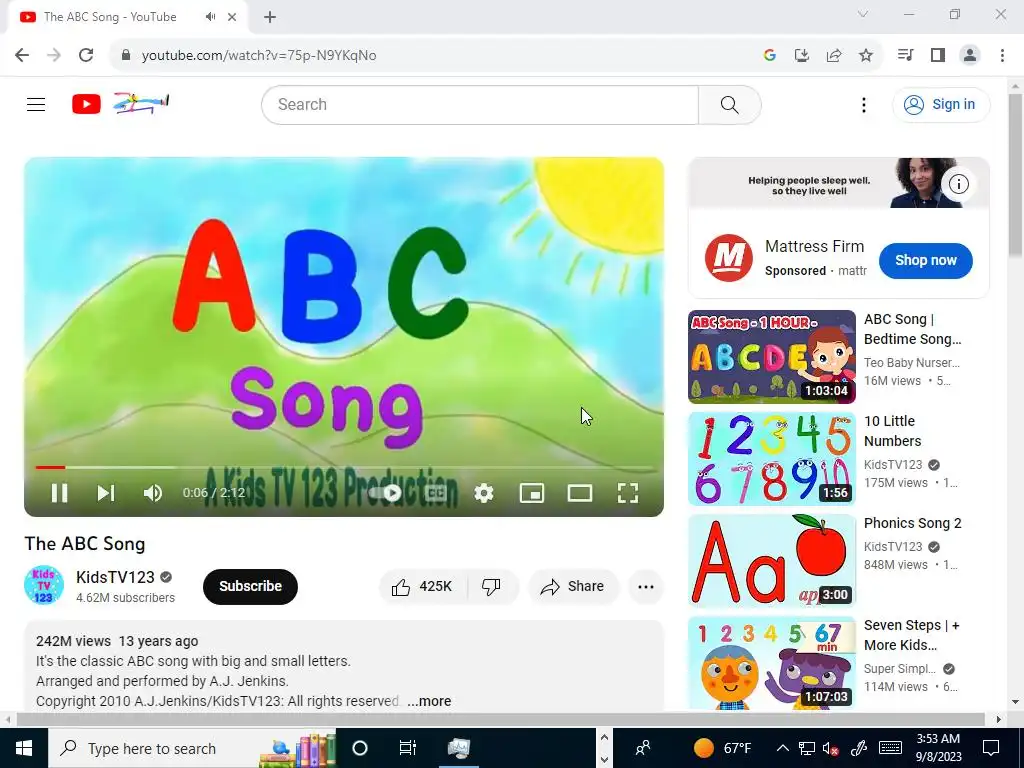
Task: Share the video
Action: click(573, 586)
